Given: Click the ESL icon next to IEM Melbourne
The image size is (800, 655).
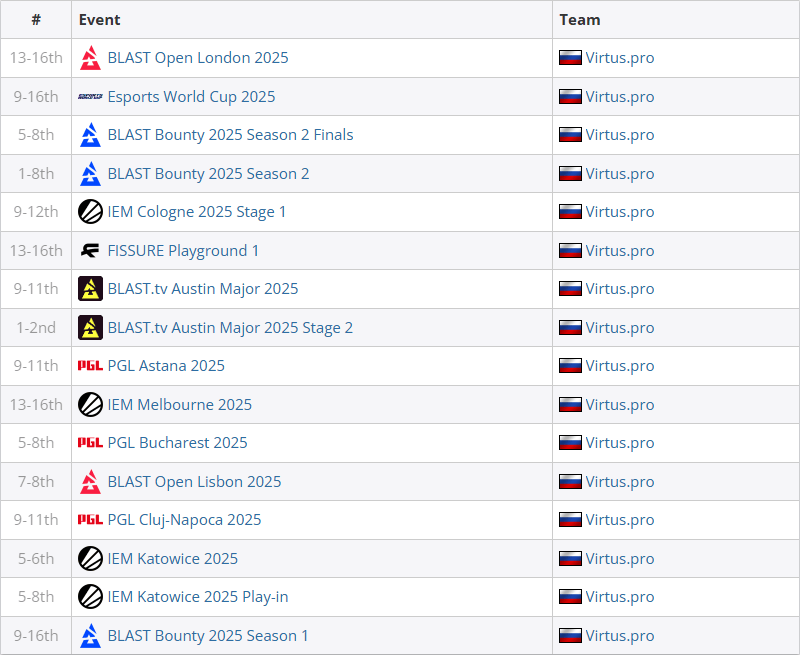Looking at the screenshot, I should [90, 405].
